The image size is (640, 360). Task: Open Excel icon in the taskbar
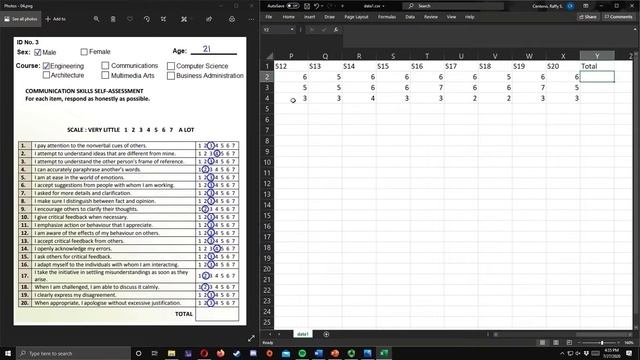[384, 353]
